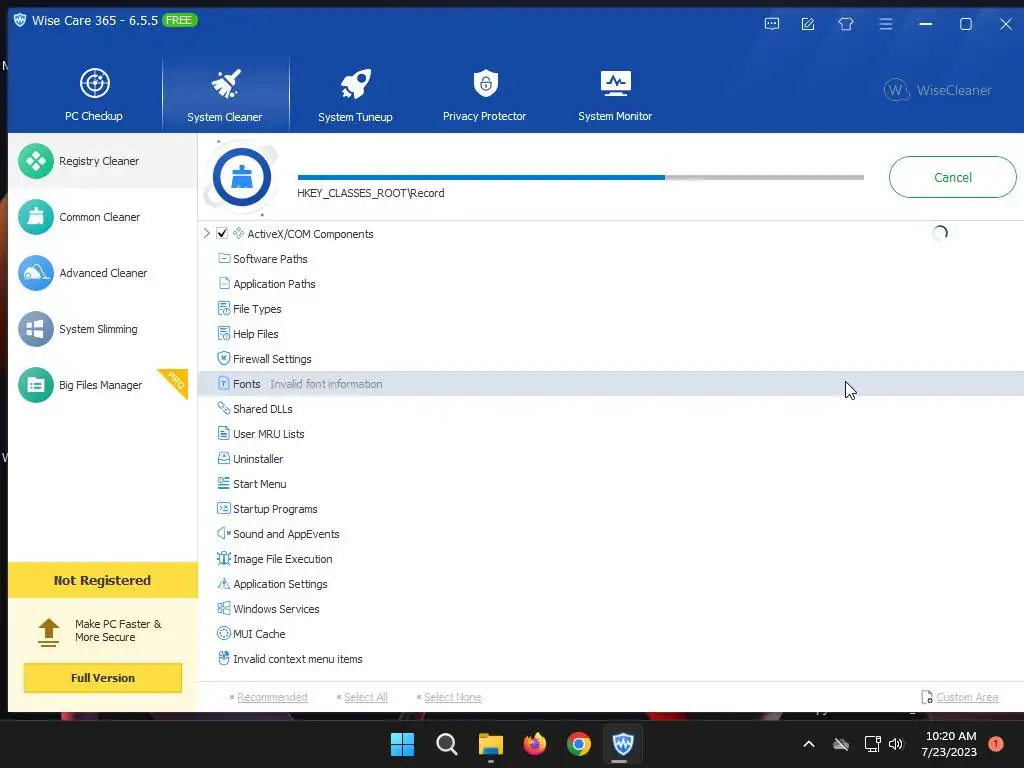Viewport: 1024px width, 768px height.
Task: Select the Startup Programs row
Action: tap(611, 509)
